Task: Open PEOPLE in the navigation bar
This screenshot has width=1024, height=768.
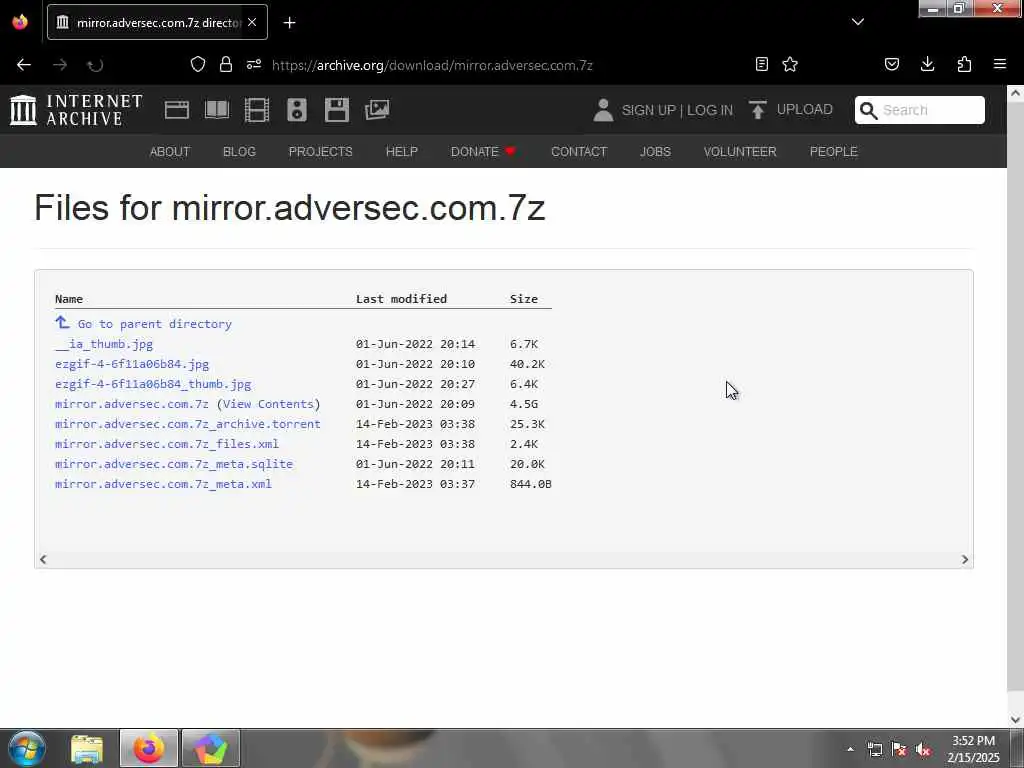Action: [x=833, y=152]
